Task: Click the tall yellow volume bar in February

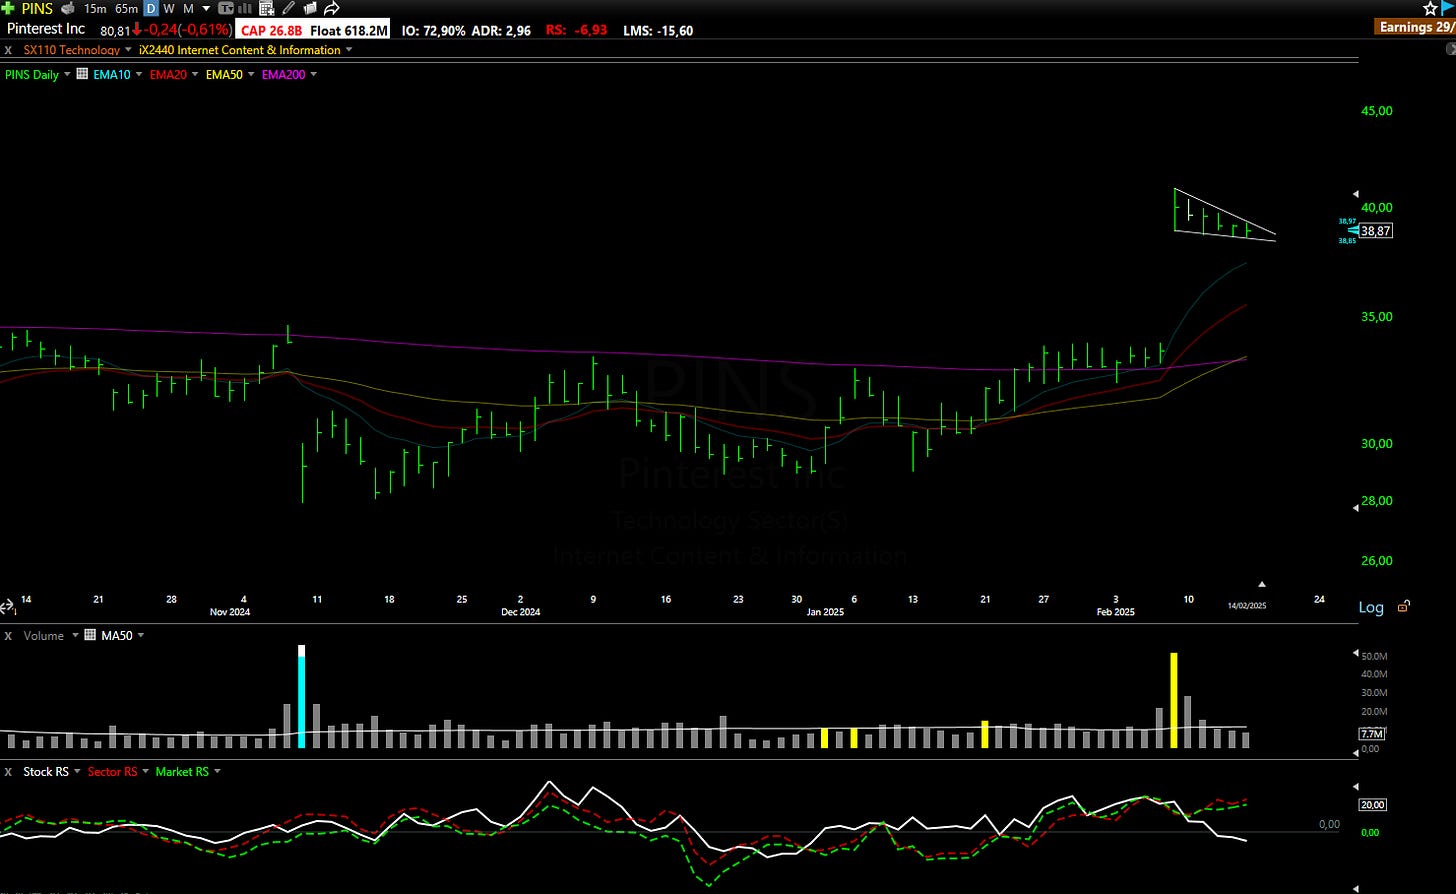Action: coord(1174,700)
